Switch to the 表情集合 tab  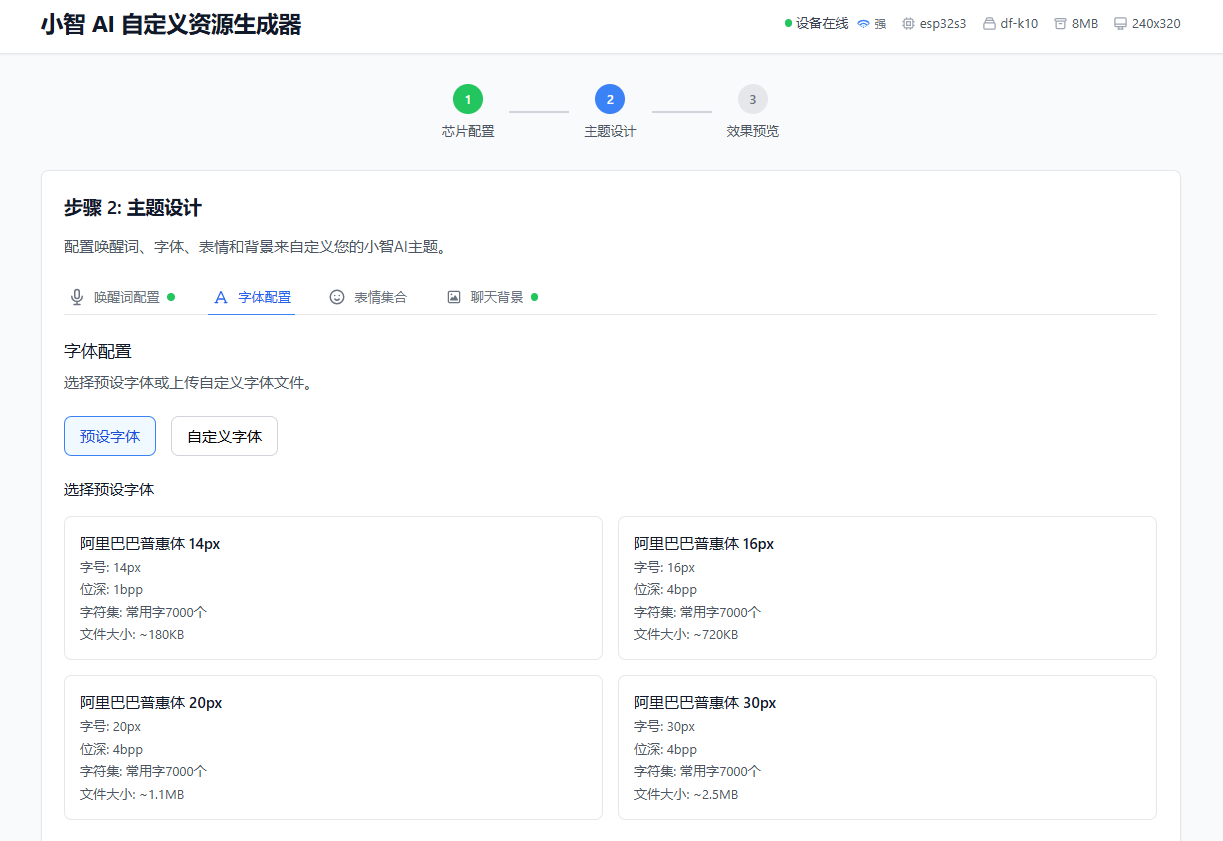[x=368, y=297]
